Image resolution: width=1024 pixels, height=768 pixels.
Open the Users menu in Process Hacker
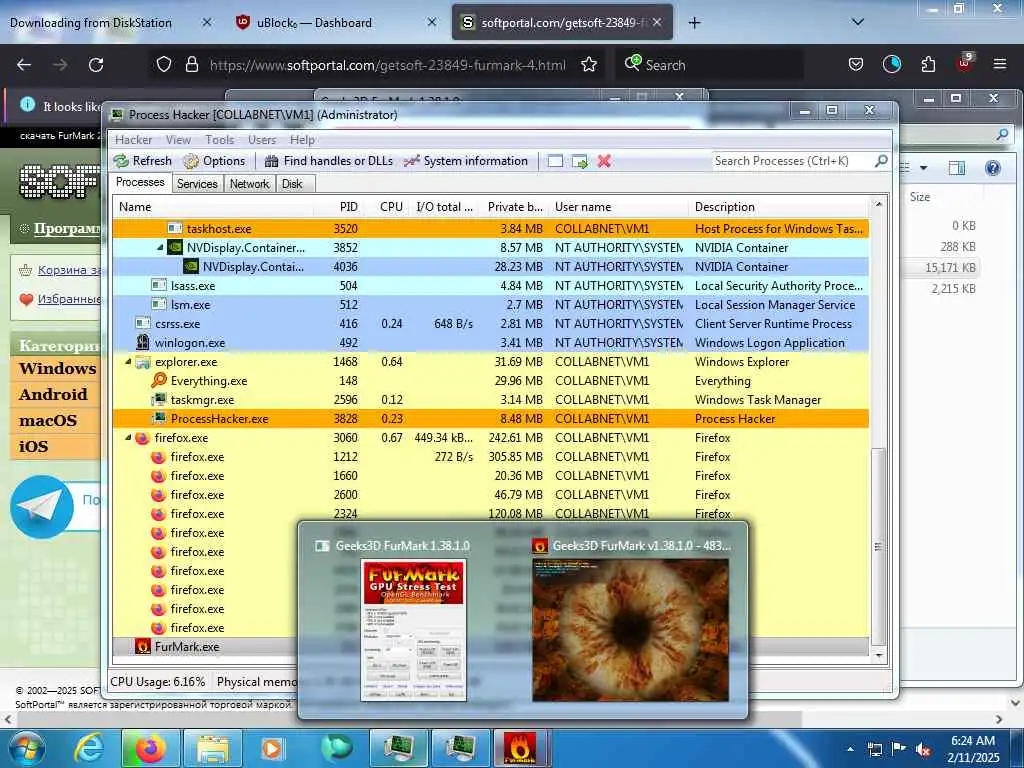[262, 140]
